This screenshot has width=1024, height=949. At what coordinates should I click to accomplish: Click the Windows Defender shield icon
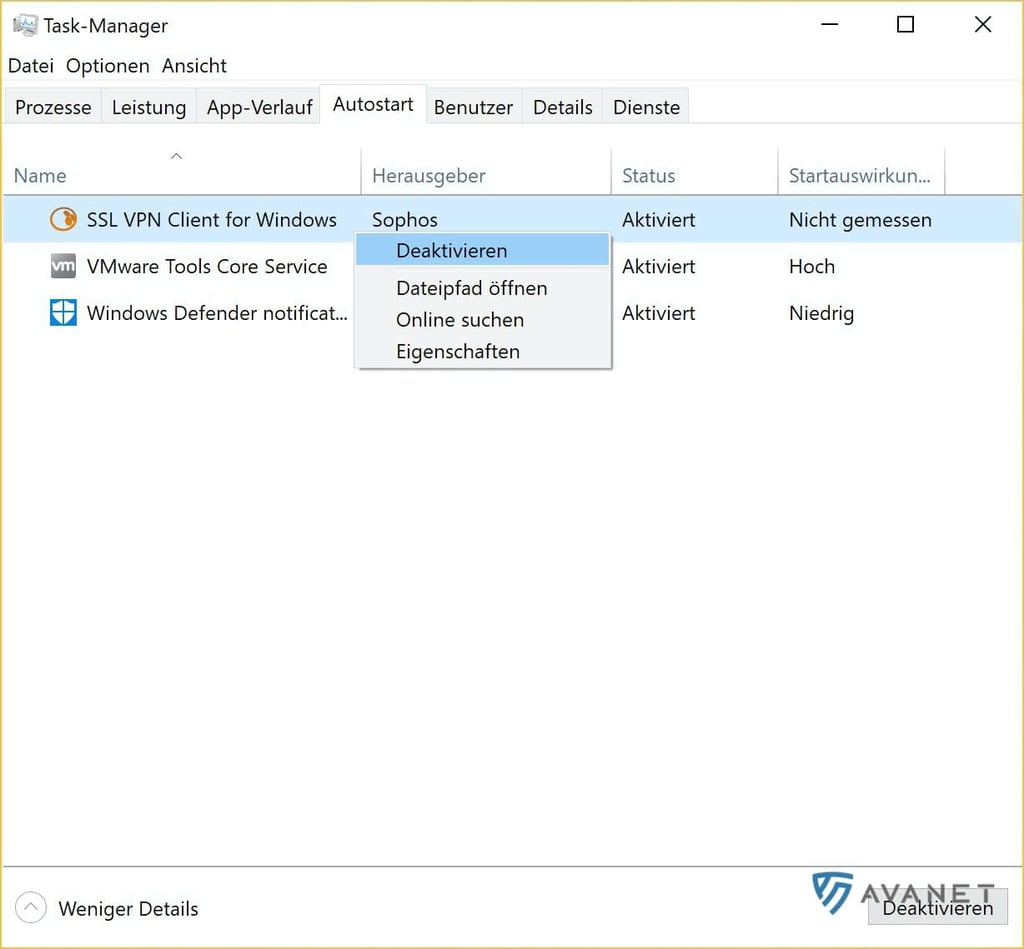(63, 312)
